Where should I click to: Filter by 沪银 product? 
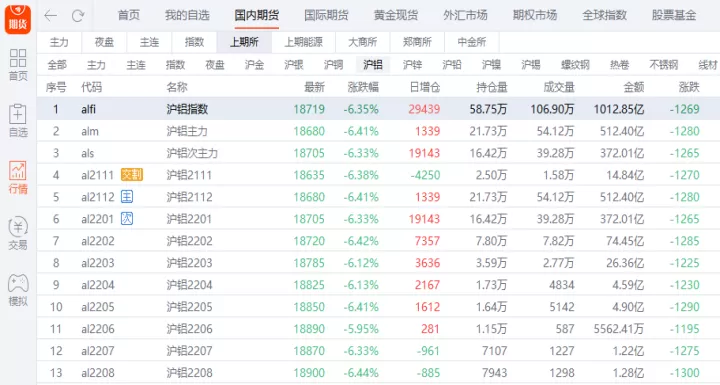tap(294, 65)
